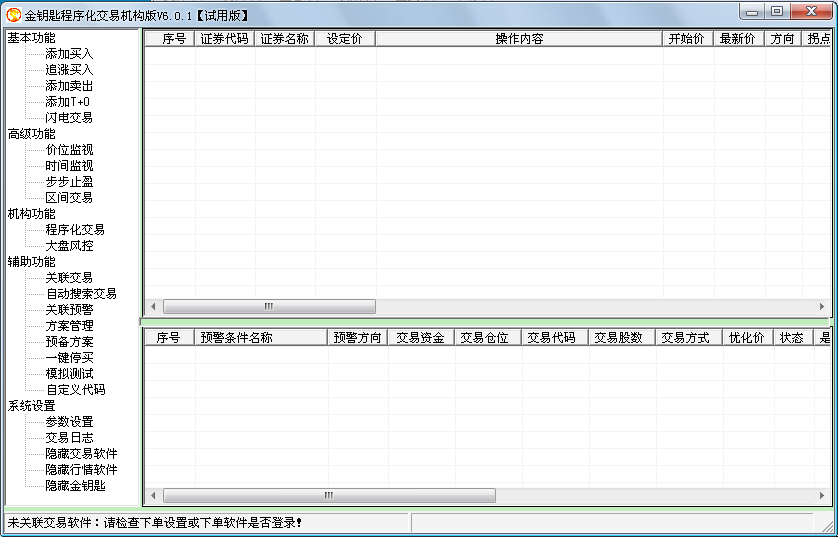Image resolution: width=838 pixels, height=537 pixels.
Task: Click the 序号 header in top table
Action: [x=170, y=39]
